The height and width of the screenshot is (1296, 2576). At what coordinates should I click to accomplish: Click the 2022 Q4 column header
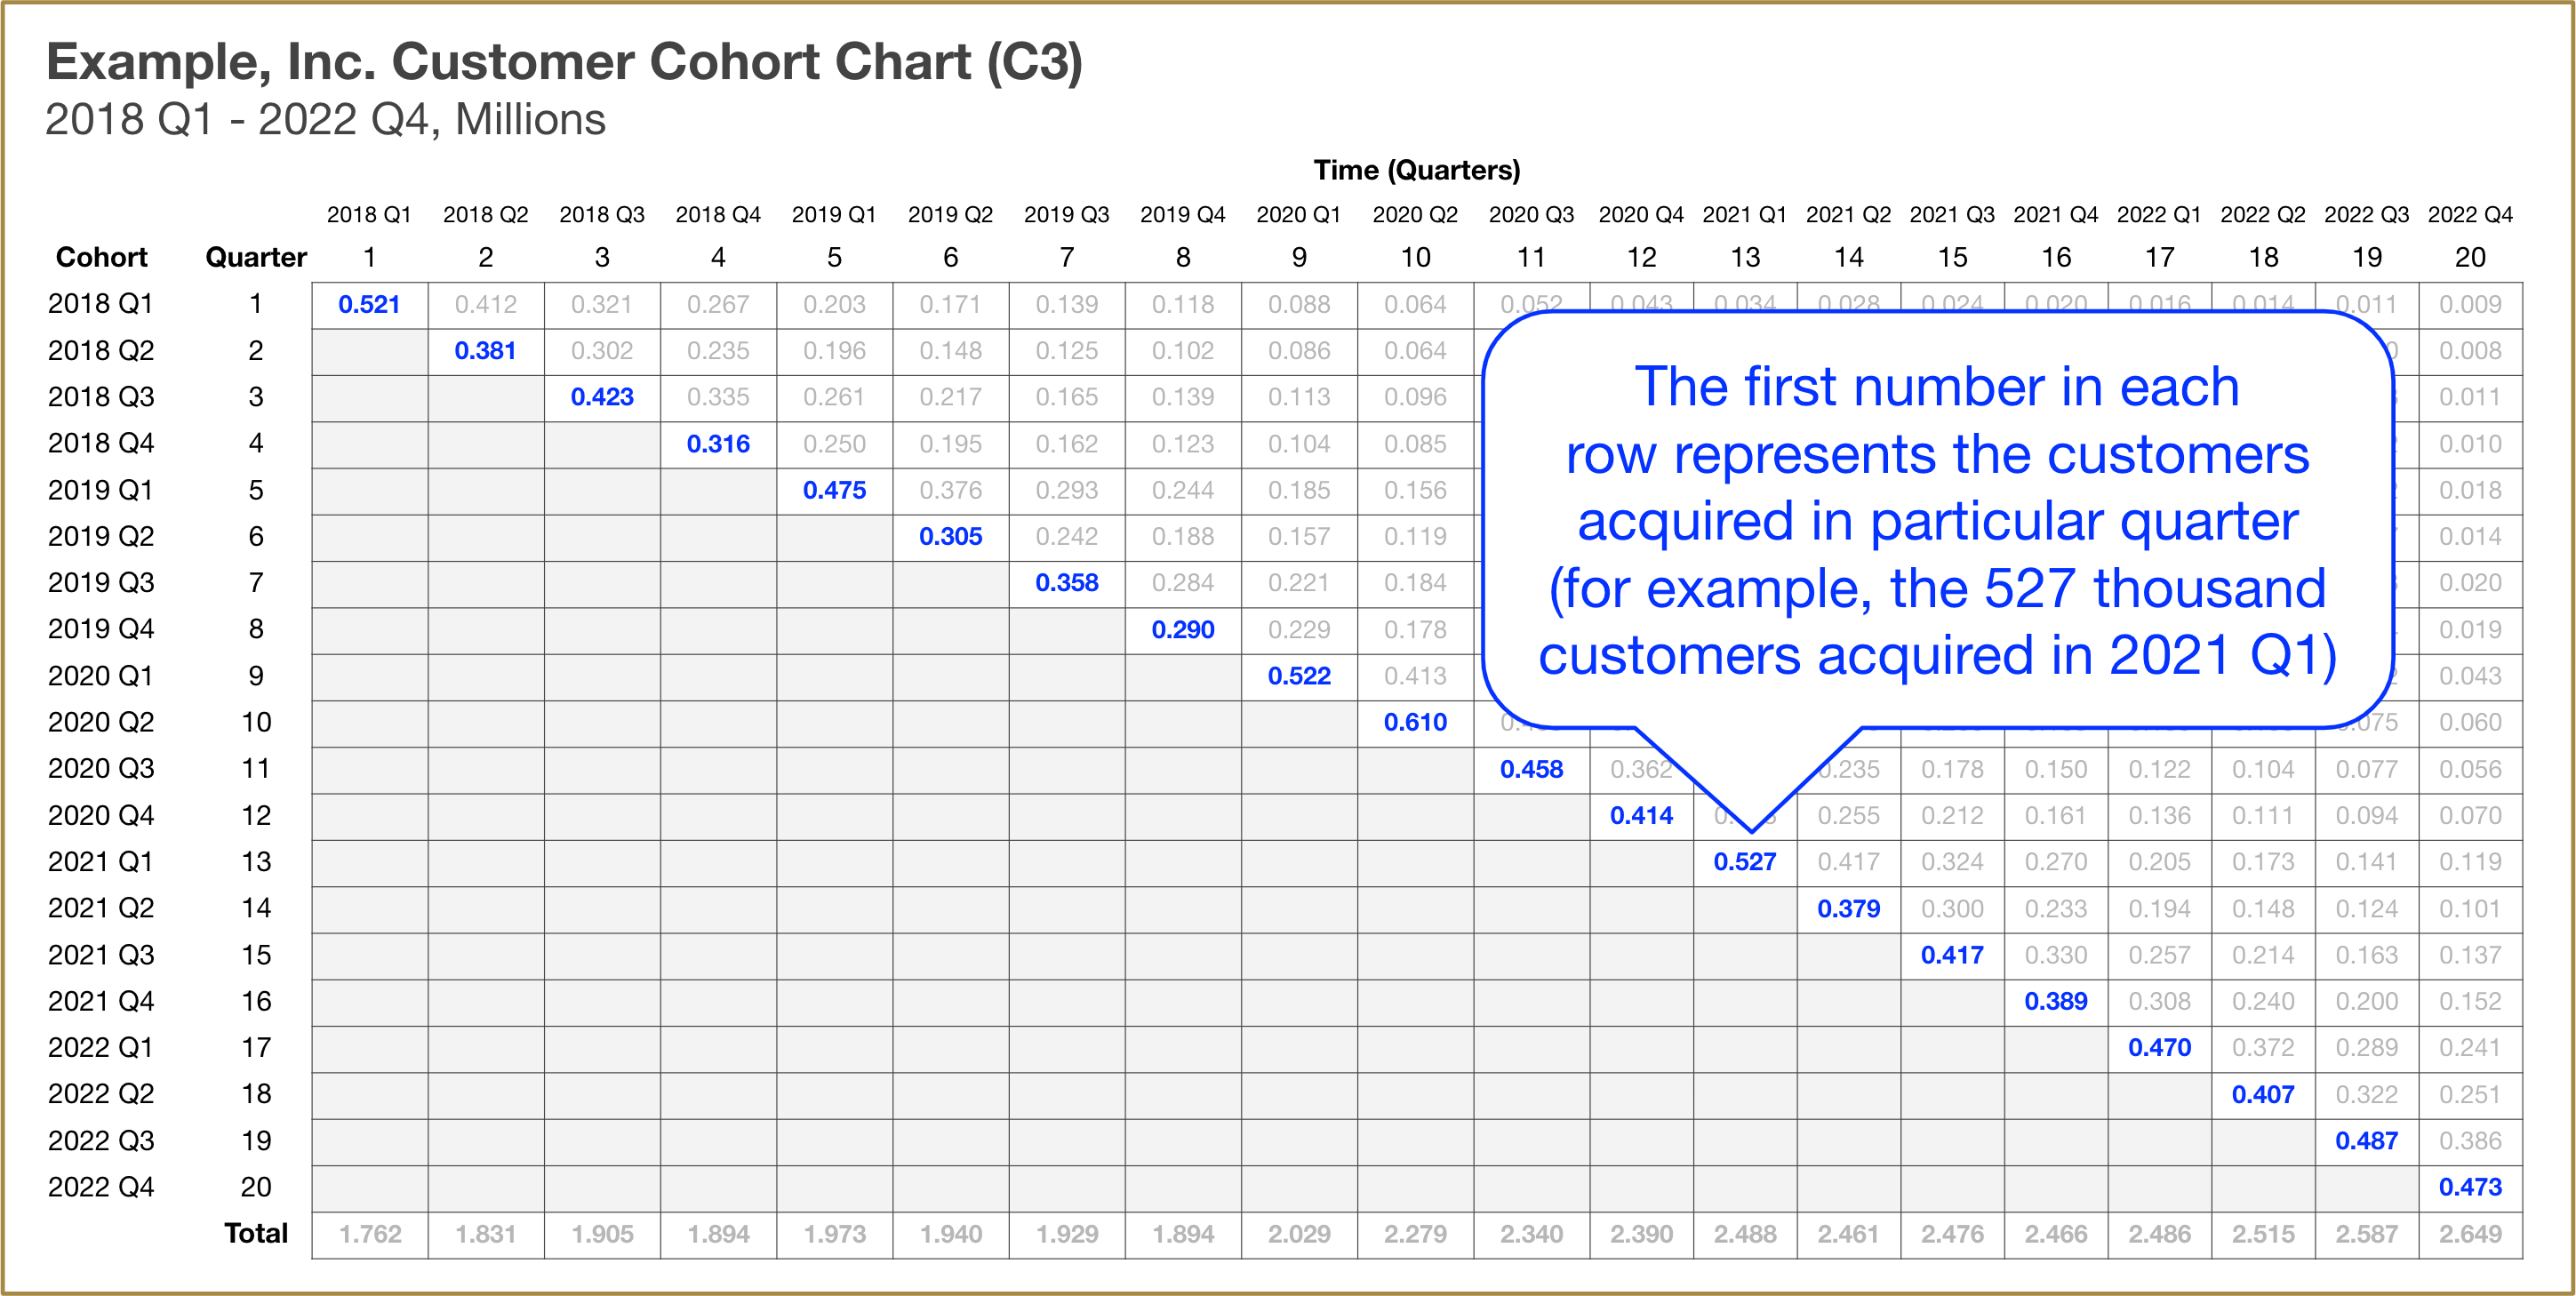point(2469,214)
